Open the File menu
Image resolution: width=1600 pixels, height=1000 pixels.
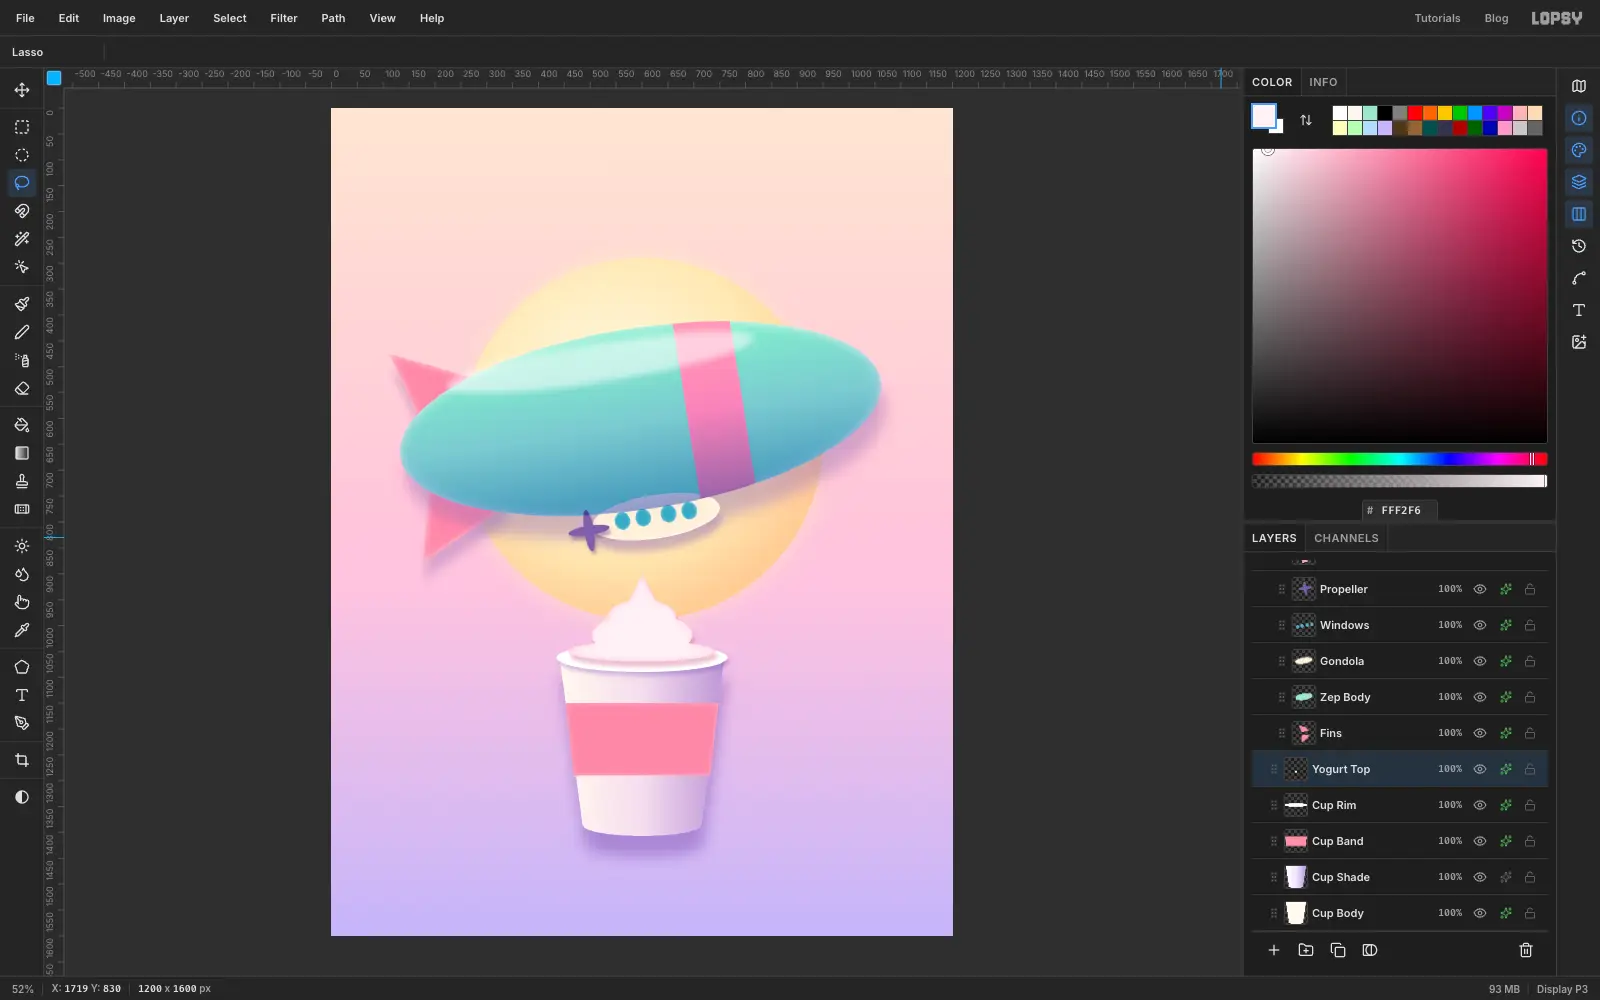click(25, 18)
